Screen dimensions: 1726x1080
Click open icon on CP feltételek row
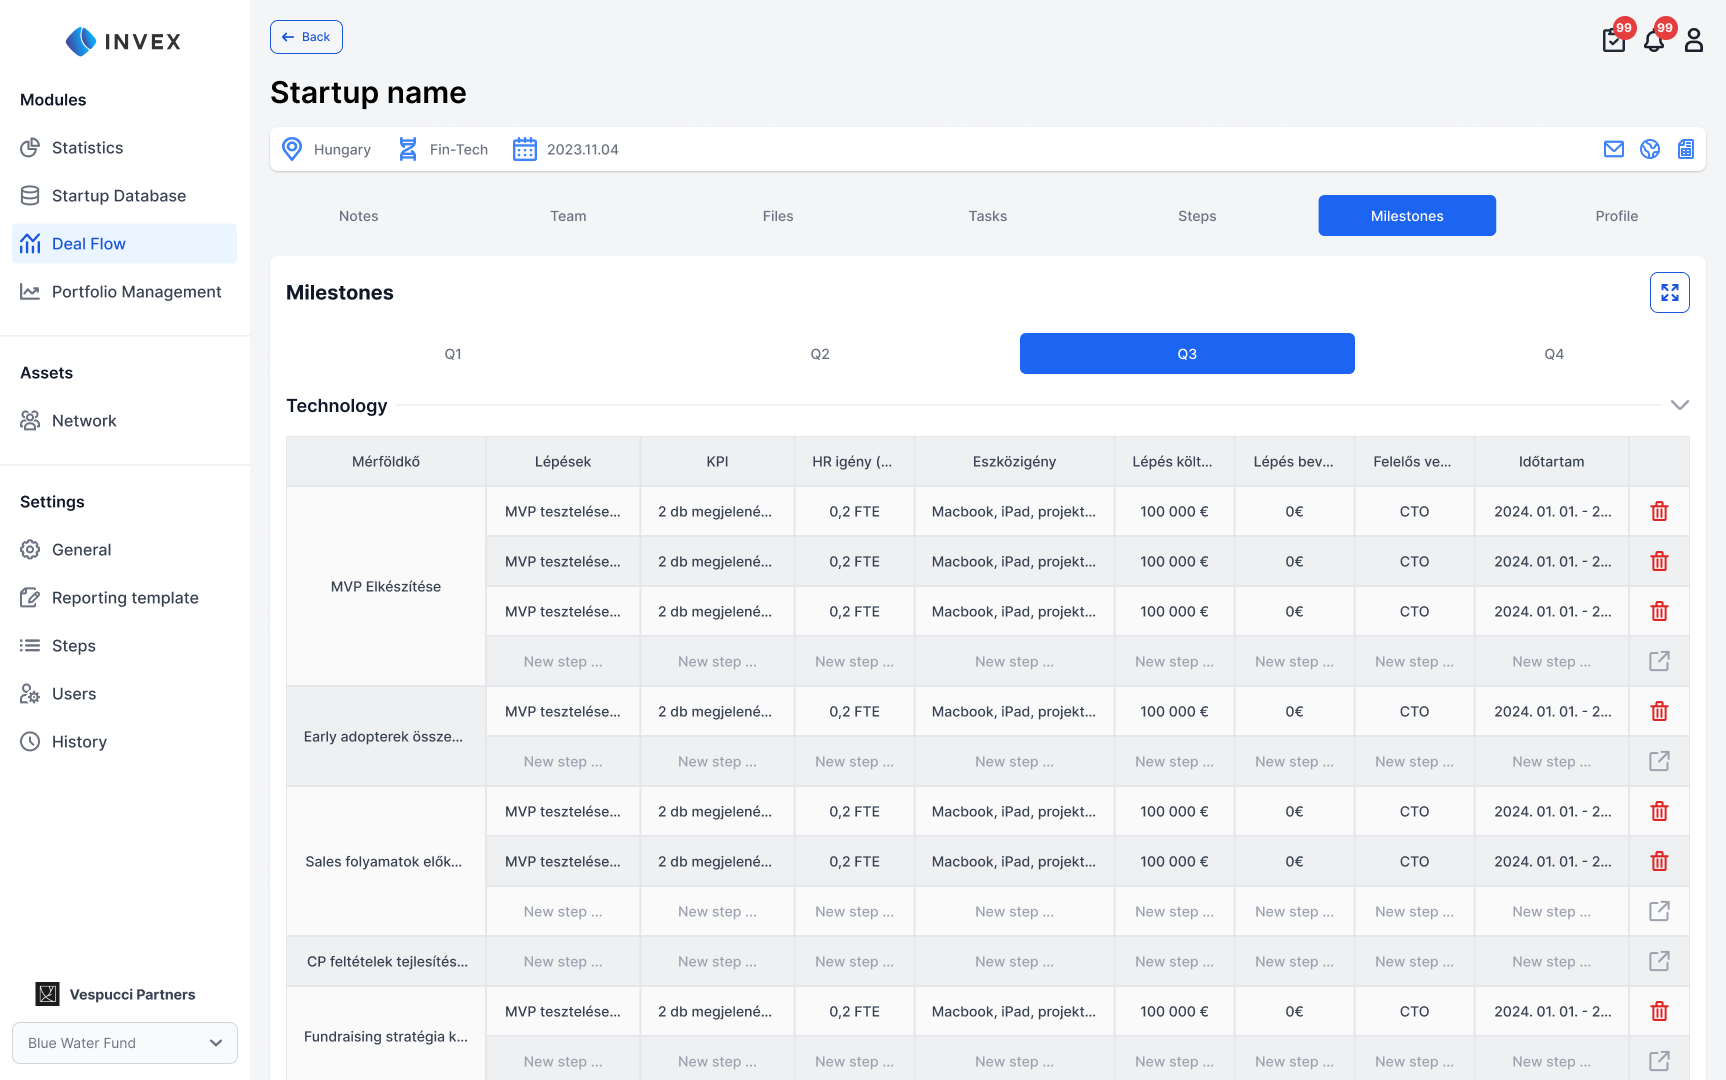(x=1659, y=962)
